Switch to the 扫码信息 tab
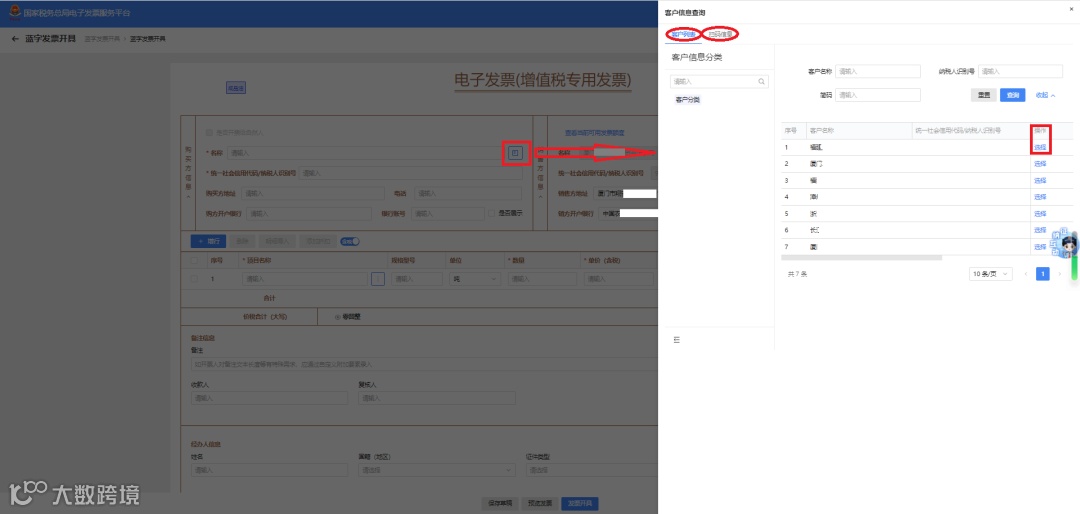Viewport: 1080px width, 514px height. [720, 34]
